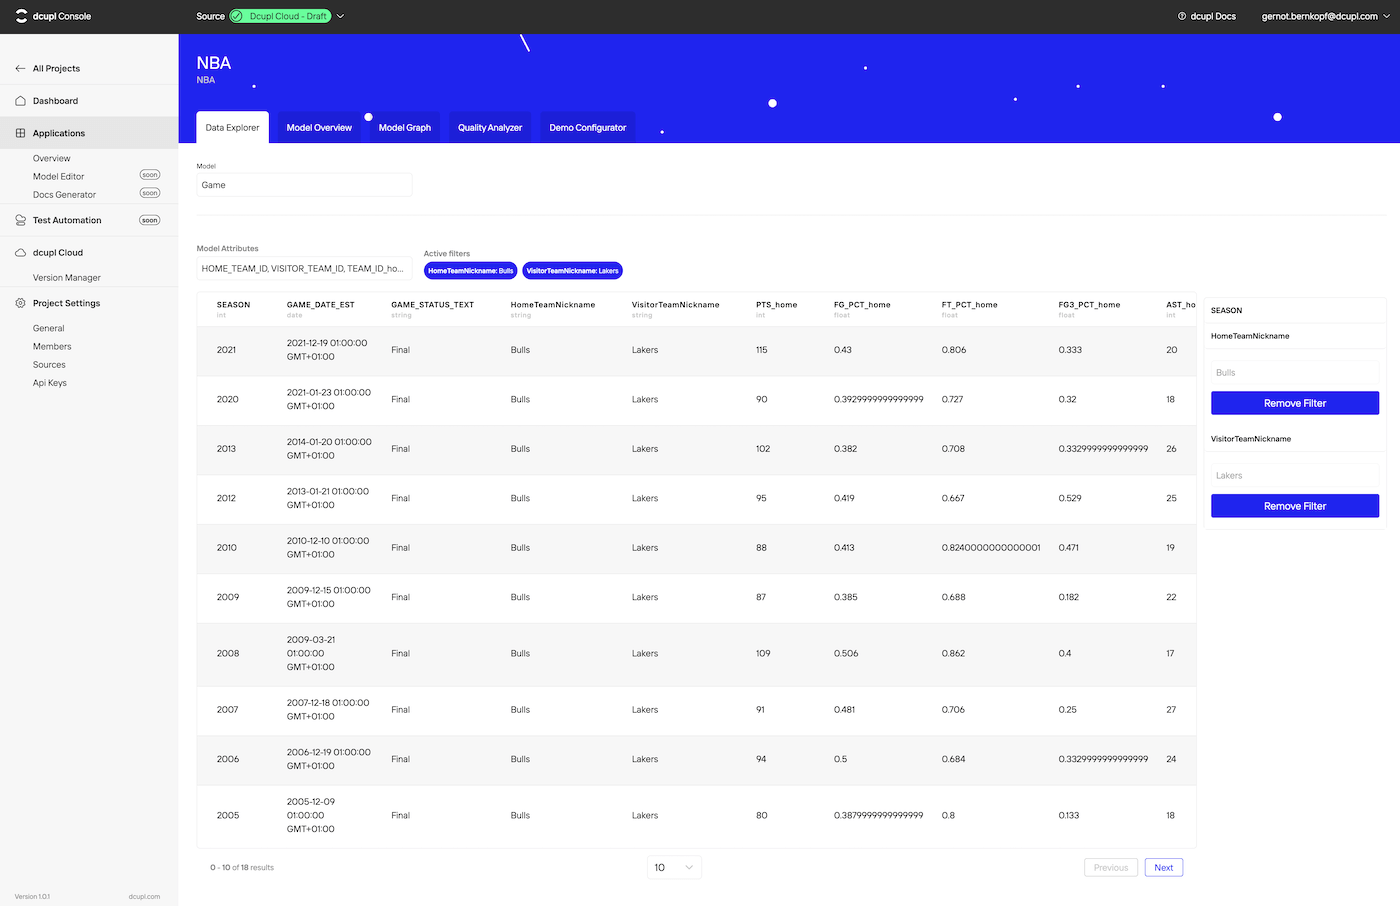Viewport: 1400px width, 906px height.
Task: Switch to the Model Graph tab
Action: [x=405, y=127]
